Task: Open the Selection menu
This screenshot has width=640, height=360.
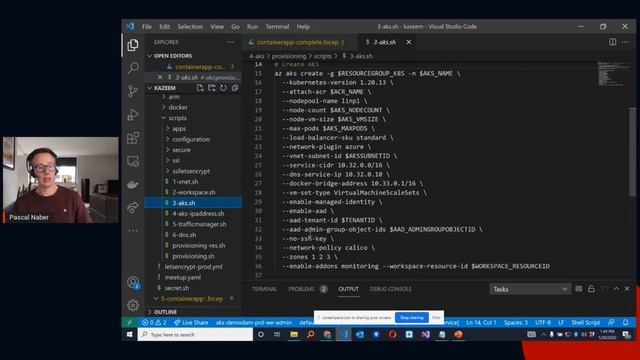Action: [190, 27]
